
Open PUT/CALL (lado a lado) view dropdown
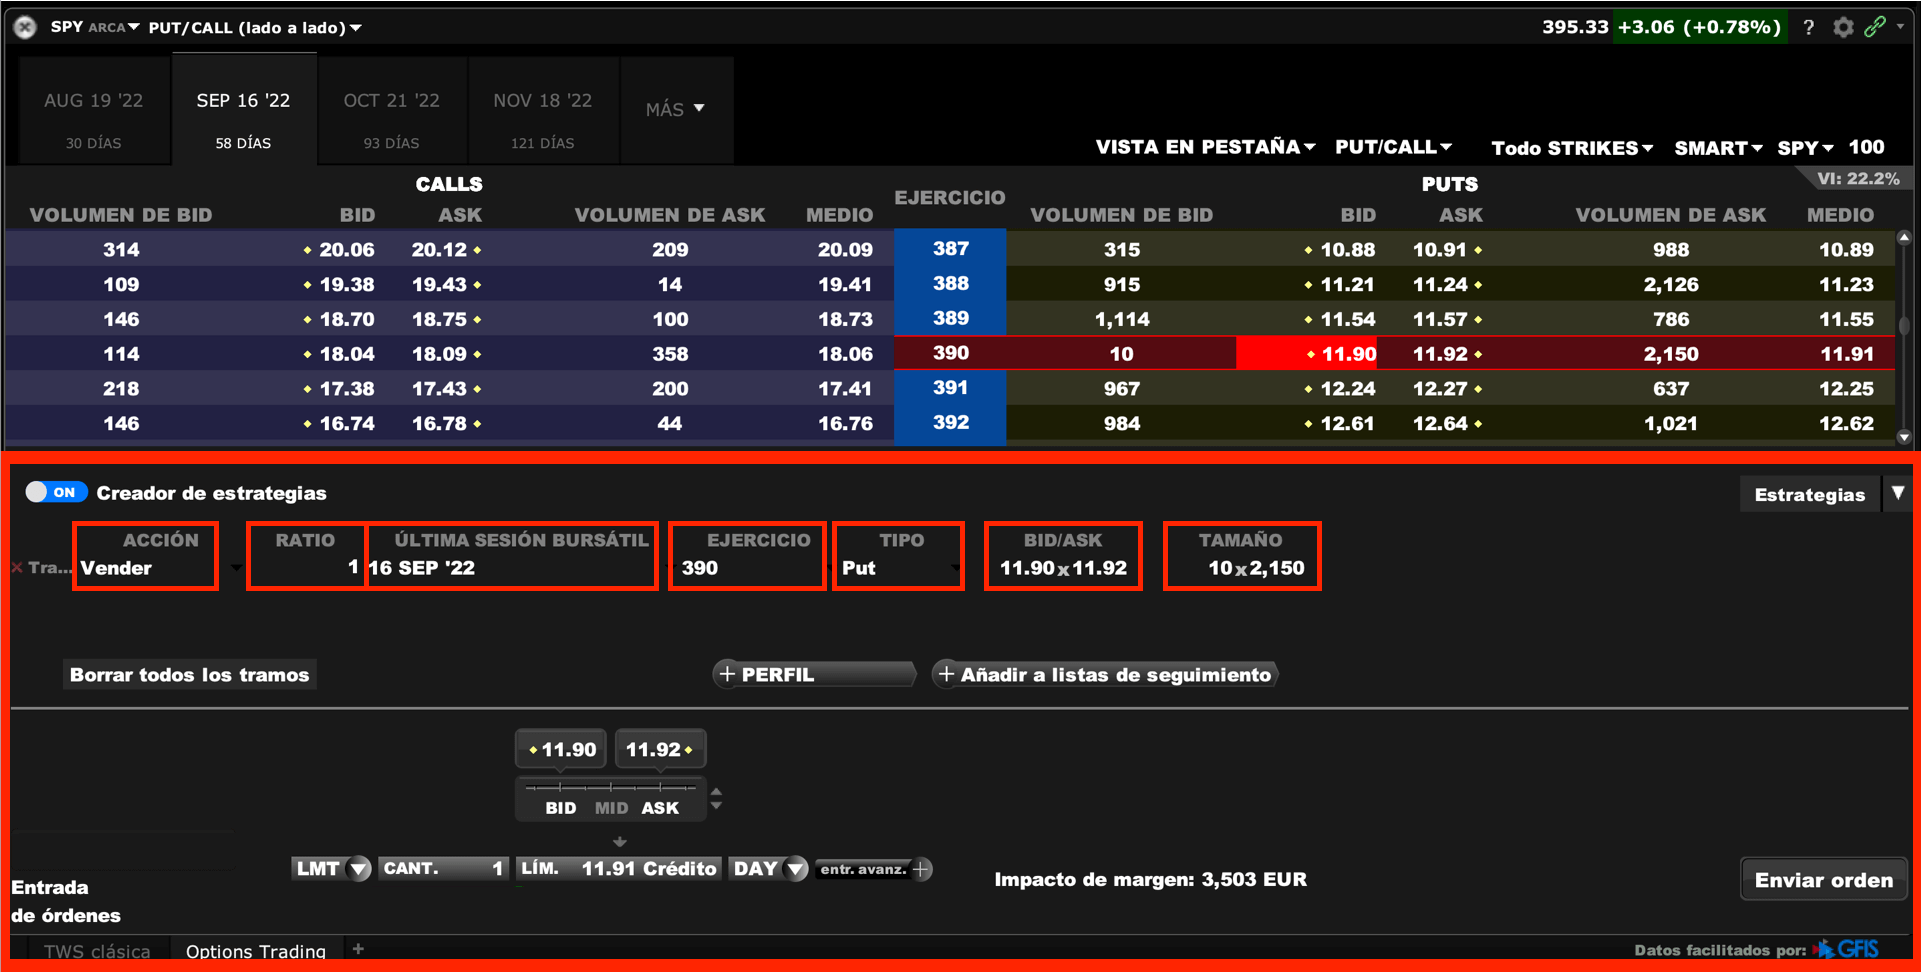pos(255,27)
